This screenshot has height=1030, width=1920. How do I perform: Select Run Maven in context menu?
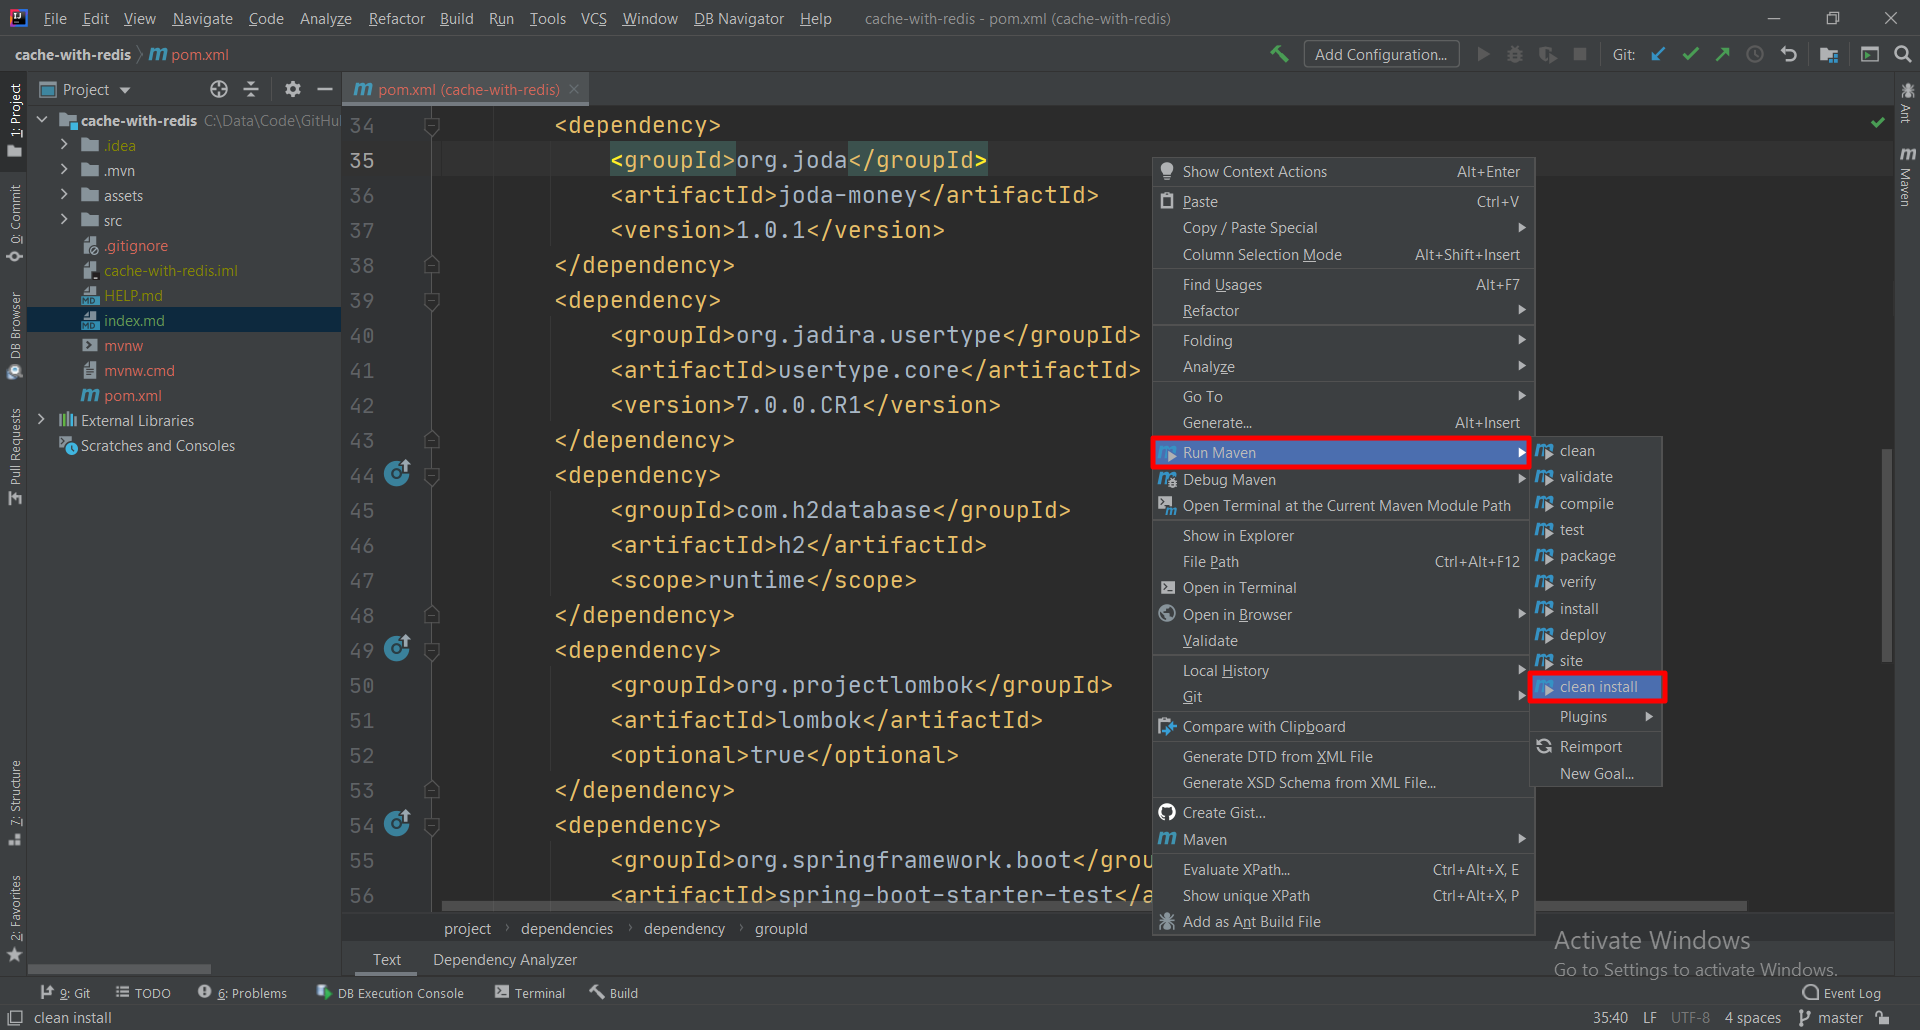pyautogui.click(x=1341, y=453)
